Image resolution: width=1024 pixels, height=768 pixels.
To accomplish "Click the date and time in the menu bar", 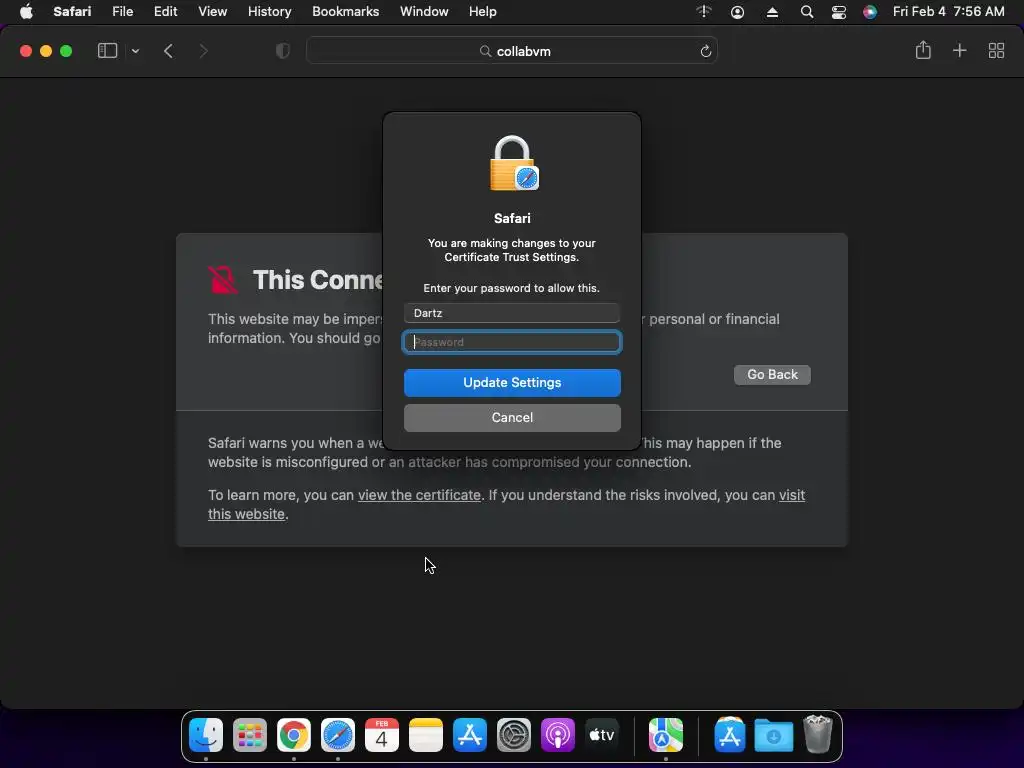I will [x=948, y=12].
